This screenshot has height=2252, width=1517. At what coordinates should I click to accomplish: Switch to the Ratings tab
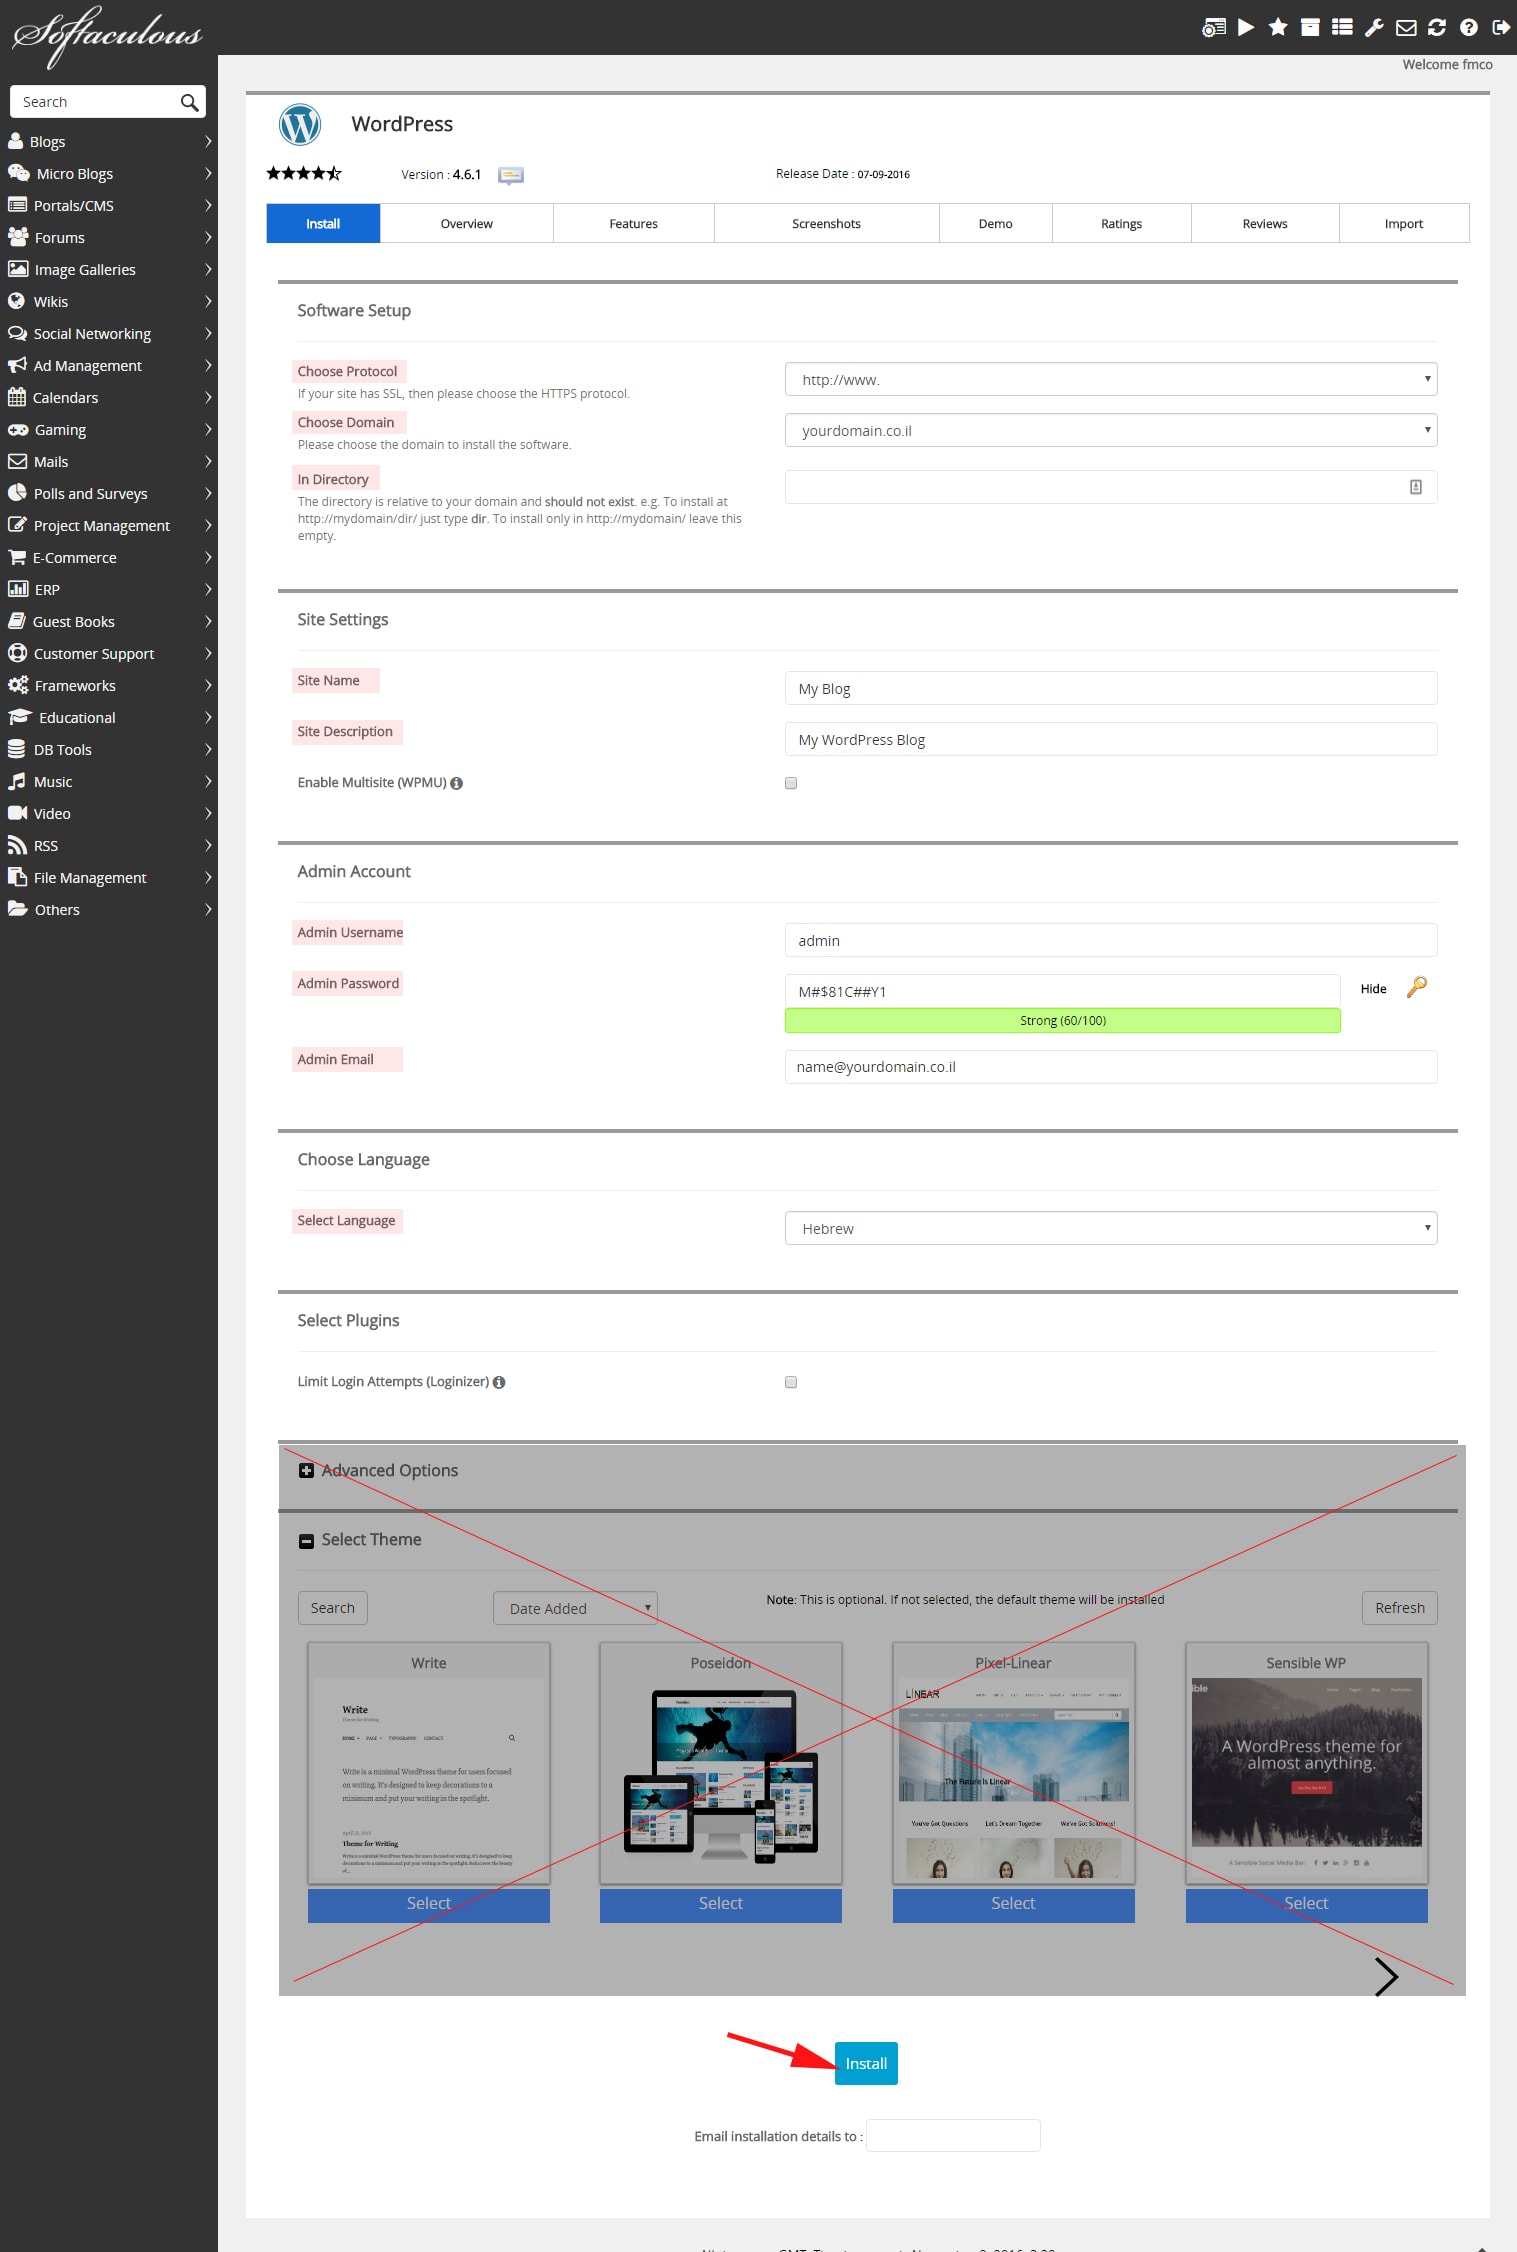click(1122, 224)
